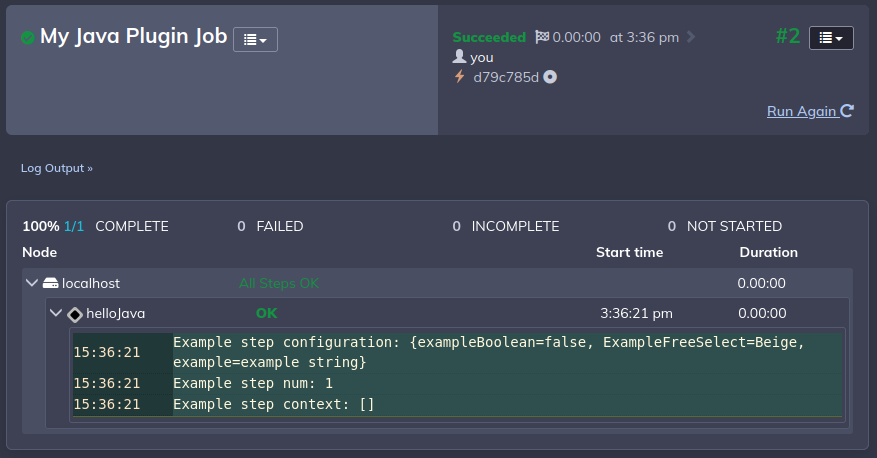Click the user avatar icon beside 'you'
877x458 pixels.
pos(459,56)
